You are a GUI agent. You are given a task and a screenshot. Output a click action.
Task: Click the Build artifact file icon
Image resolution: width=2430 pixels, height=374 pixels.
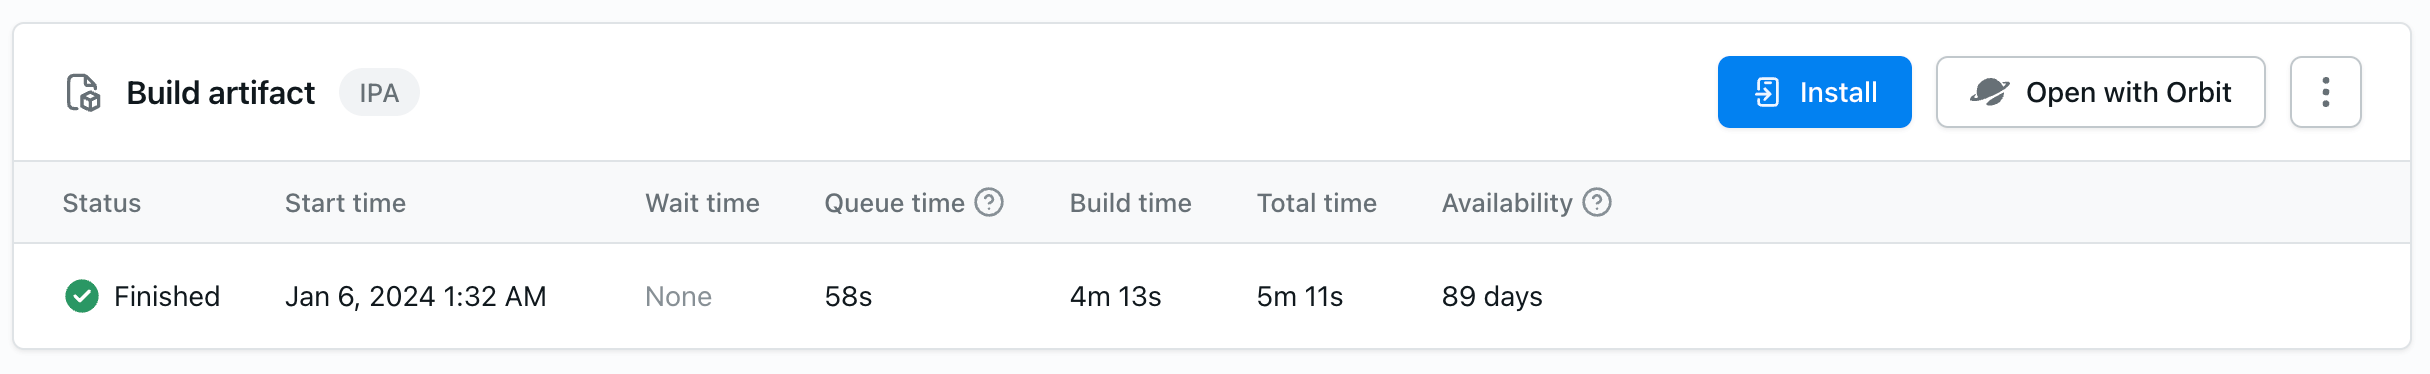(84, 93)
